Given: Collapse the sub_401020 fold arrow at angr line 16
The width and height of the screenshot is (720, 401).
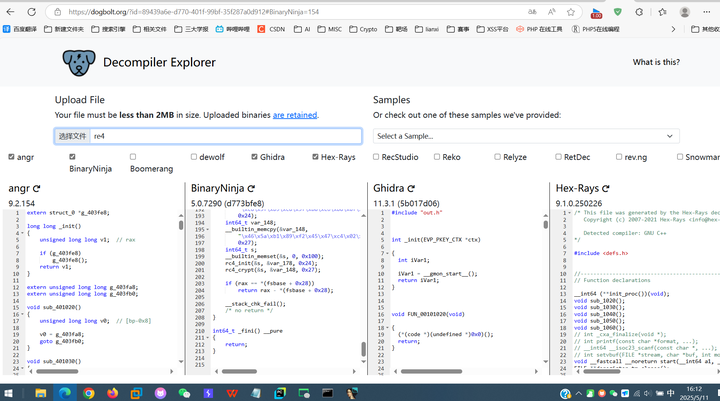Looking at the screenshot, I should [23, 314].
